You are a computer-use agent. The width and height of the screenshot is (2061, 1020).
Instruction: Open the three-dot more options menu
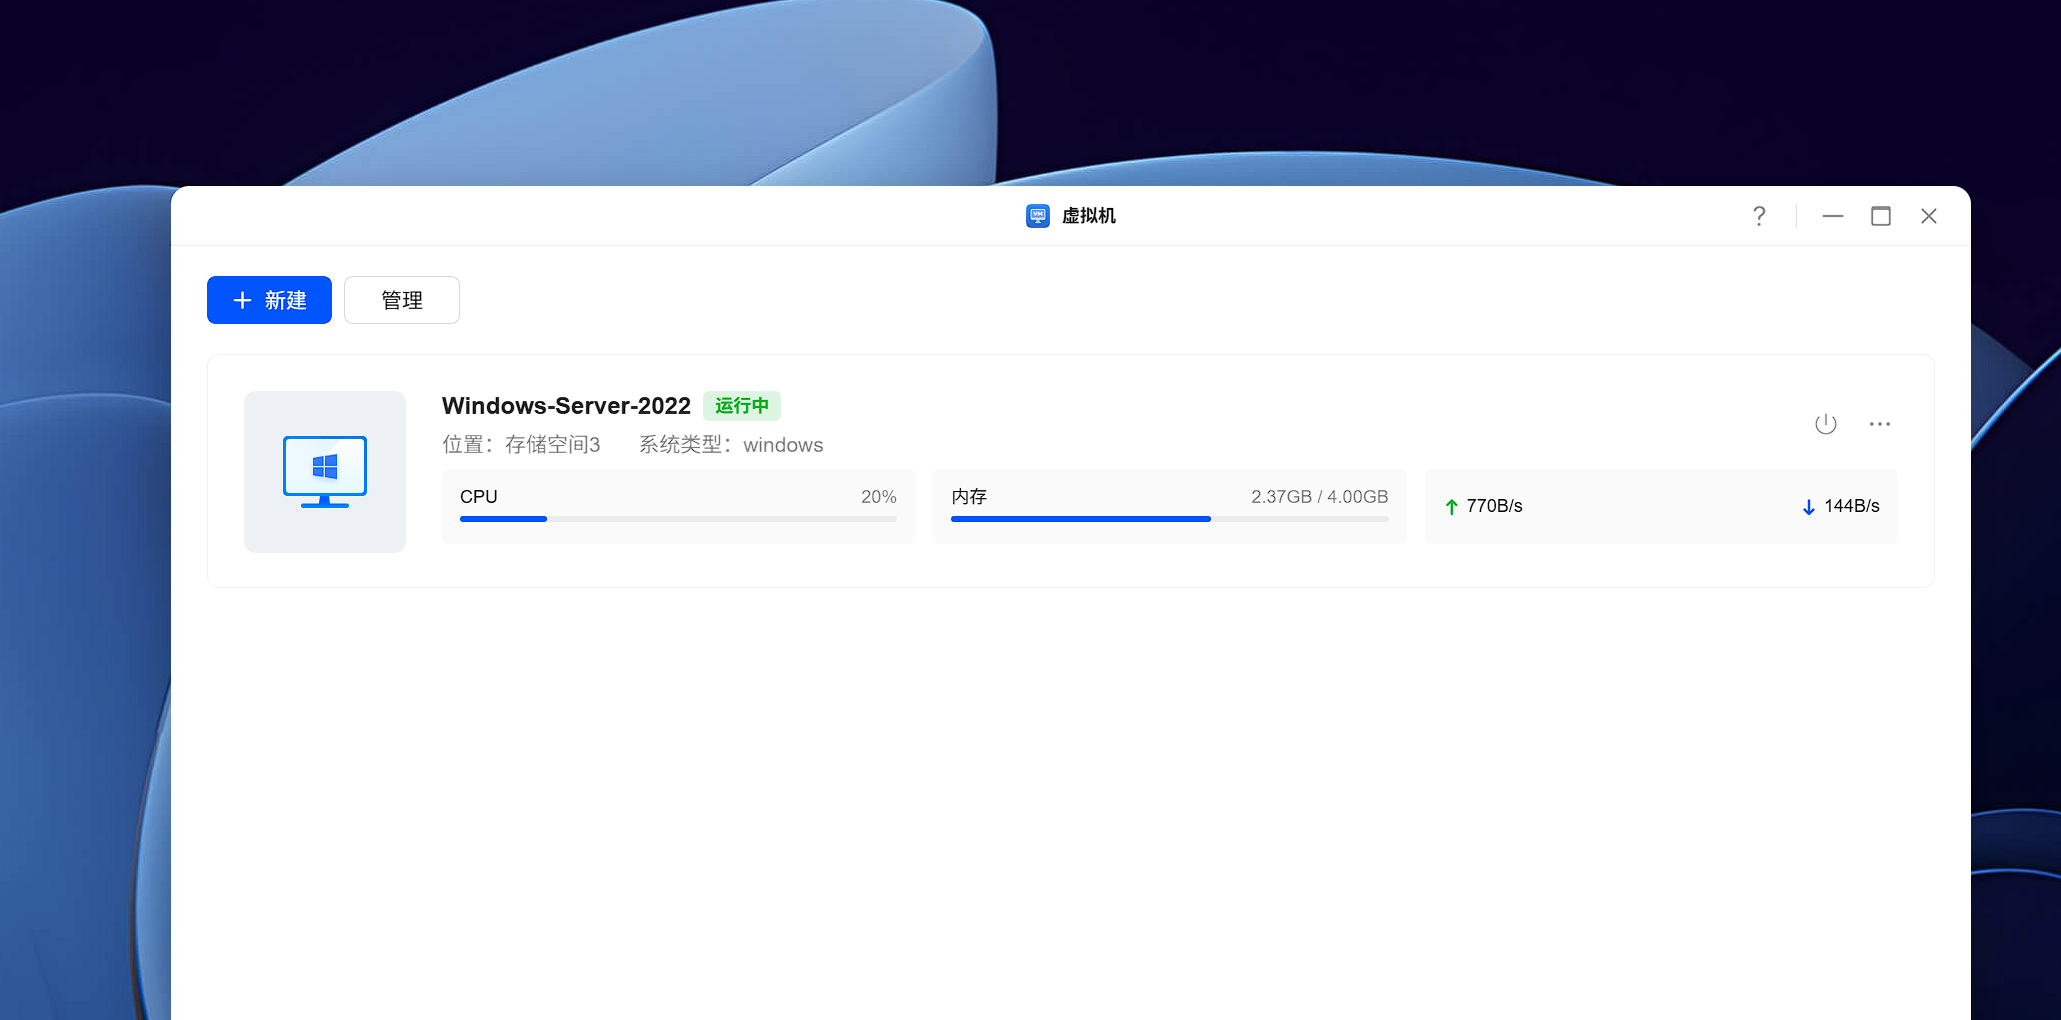(1880, 424)
